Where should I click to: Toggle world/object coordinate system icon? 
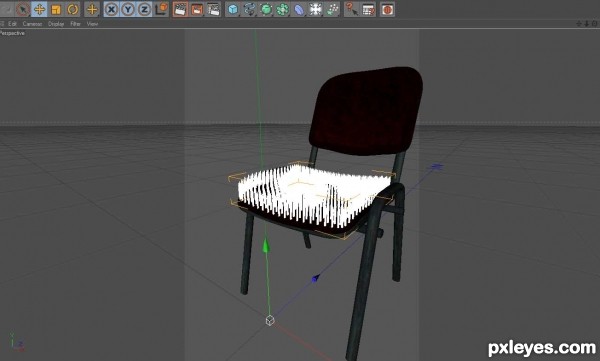161,9
